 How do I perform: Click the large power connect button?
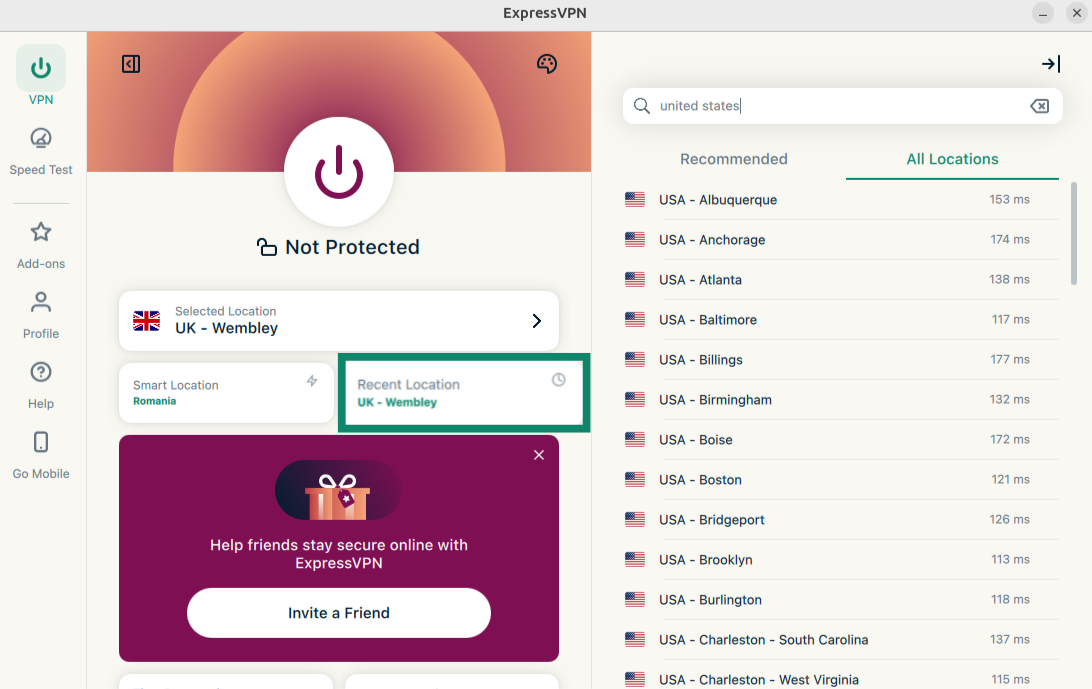click(338, 172)
